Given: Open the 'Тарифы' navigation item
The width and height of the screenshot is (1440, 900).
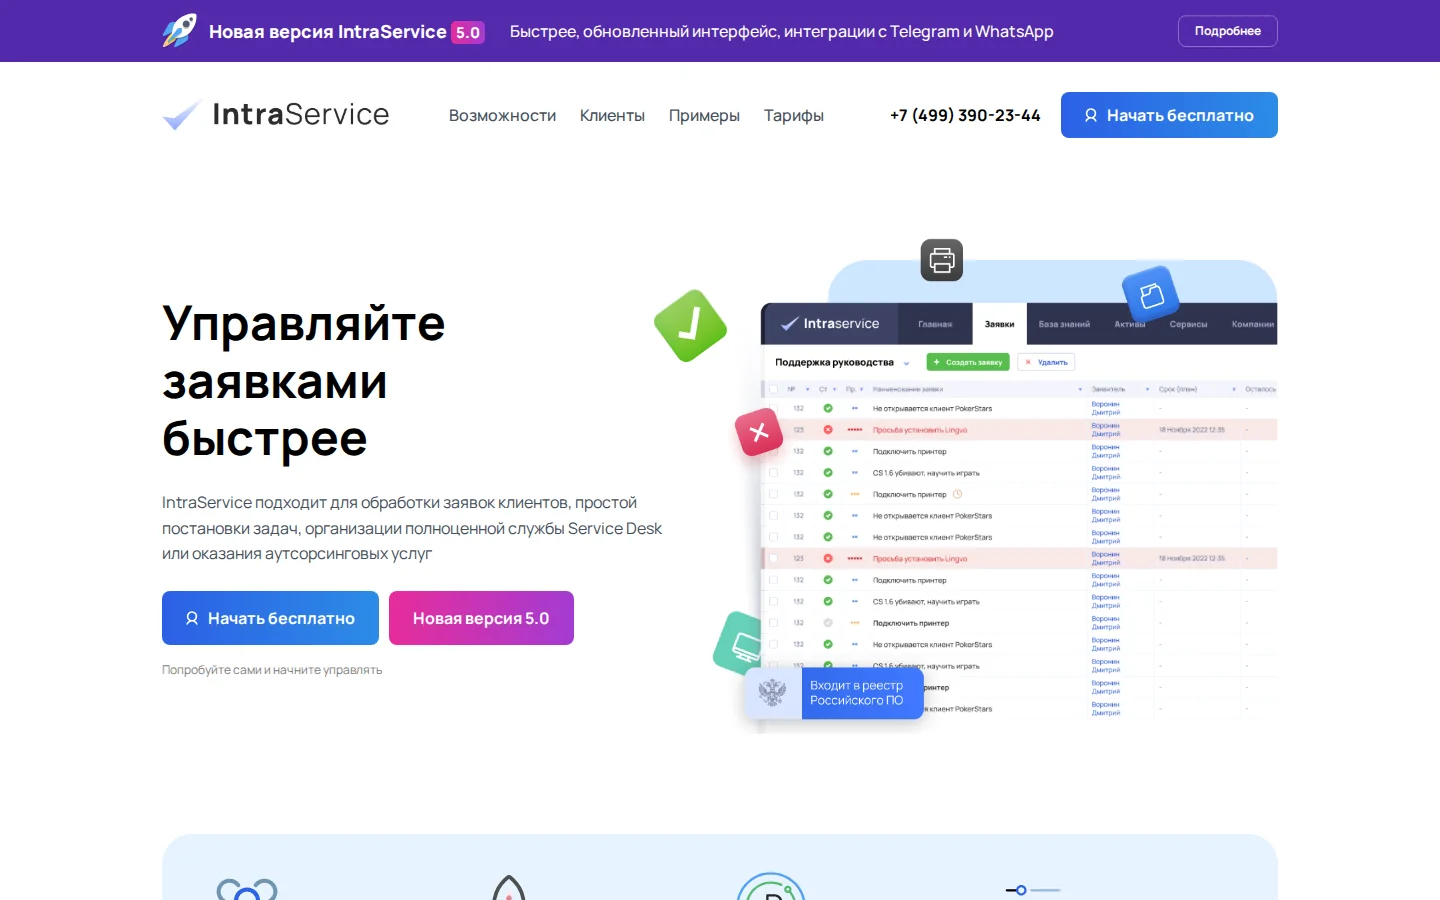Looking at the screenshot, I should pos(794,115).
